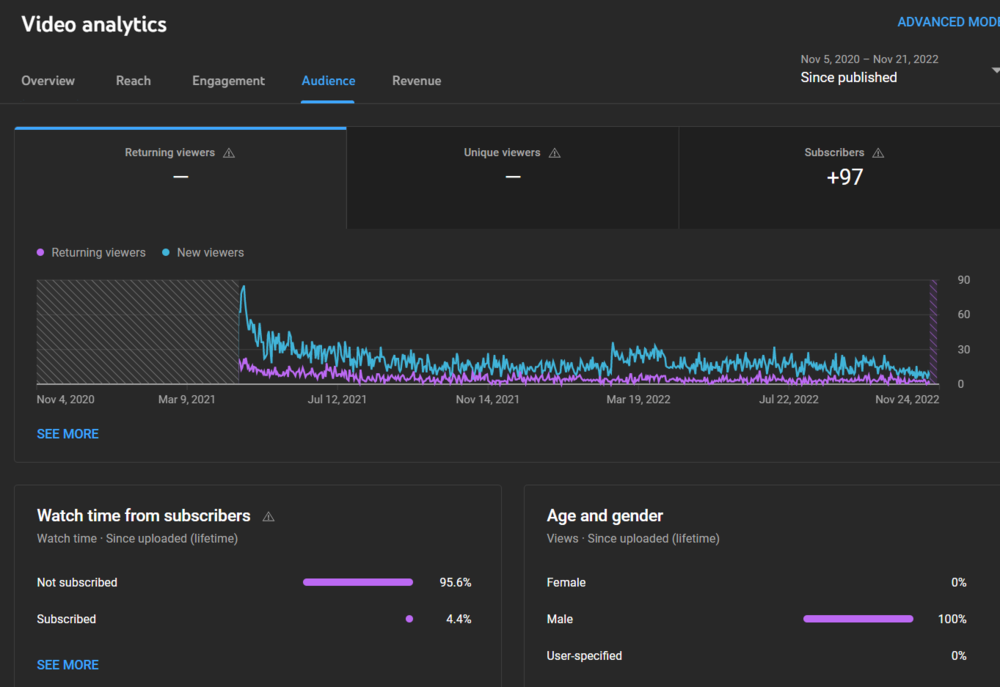The image size is (1000, 687).
Task: Open the Reach tab
Action: pyautogui.click(x=133, y=81)
